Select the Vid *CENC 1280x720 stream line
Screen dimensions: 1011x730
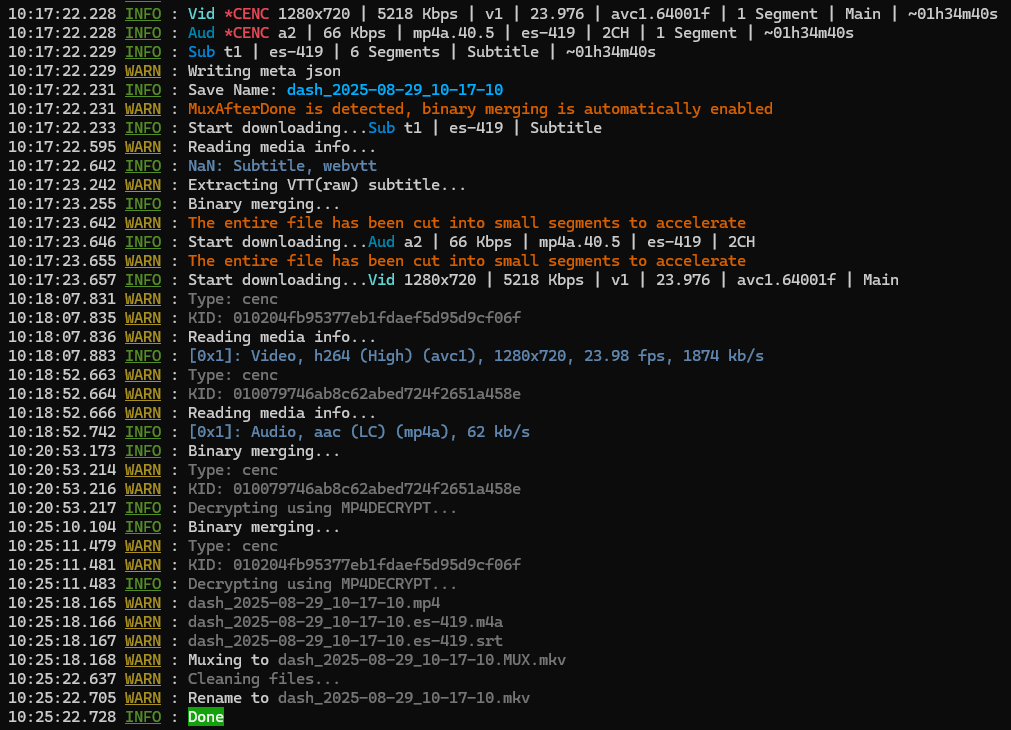coord(593,14)
